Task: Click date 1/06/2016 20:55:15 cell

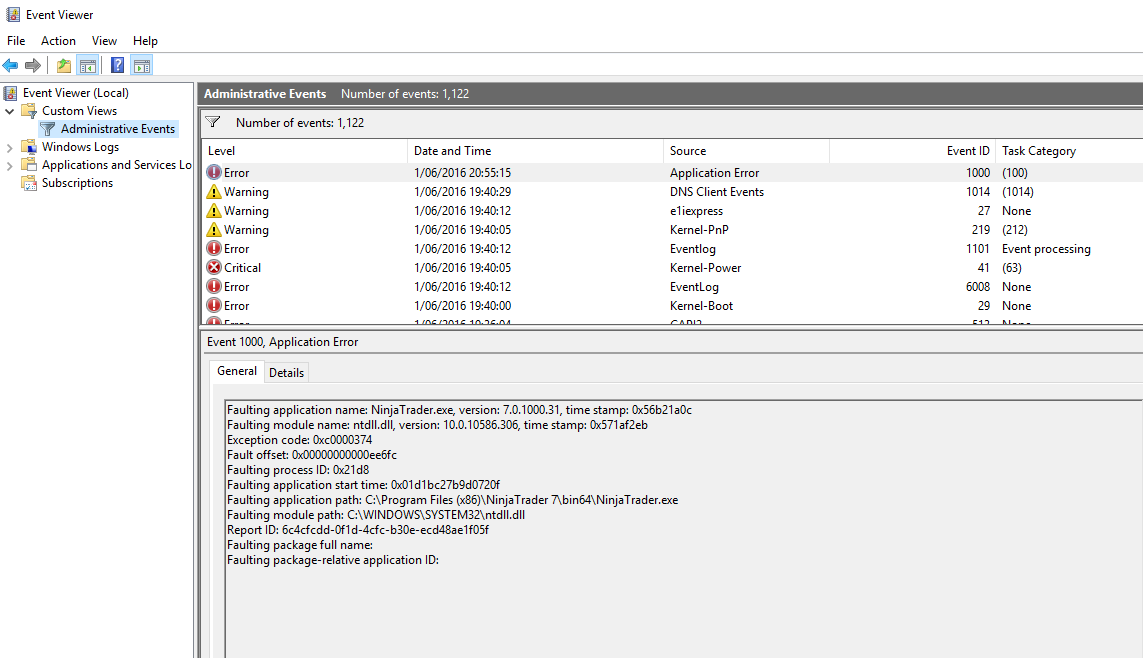Action: point(462,173)
